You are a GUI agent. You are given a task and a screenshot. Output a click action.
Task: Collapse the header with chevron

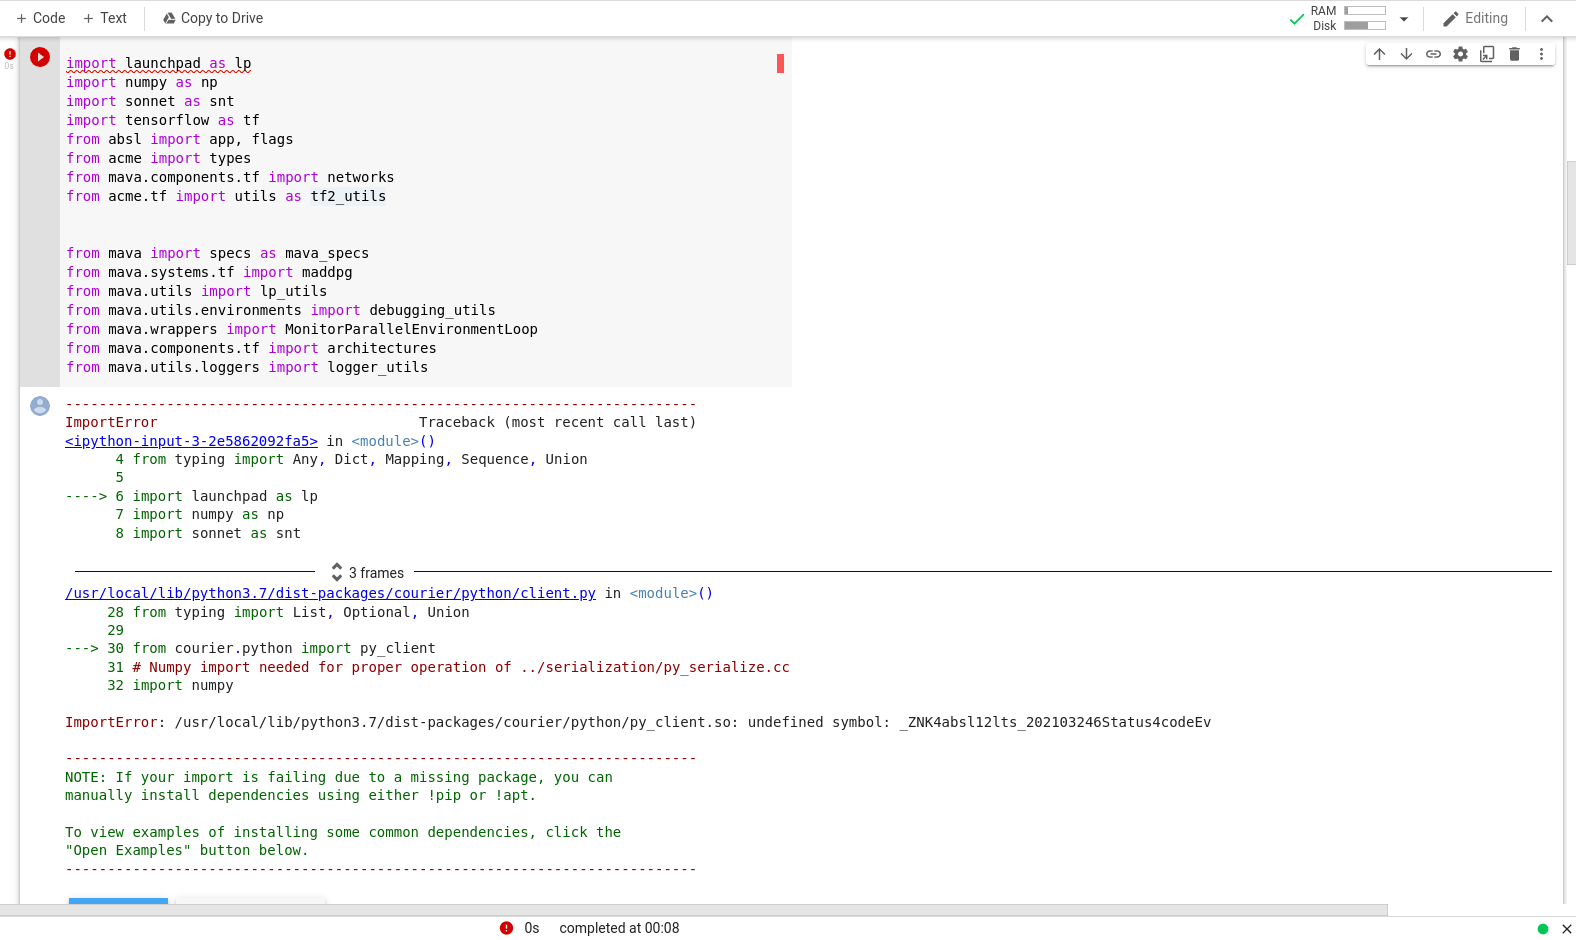tap(1547, 18)
